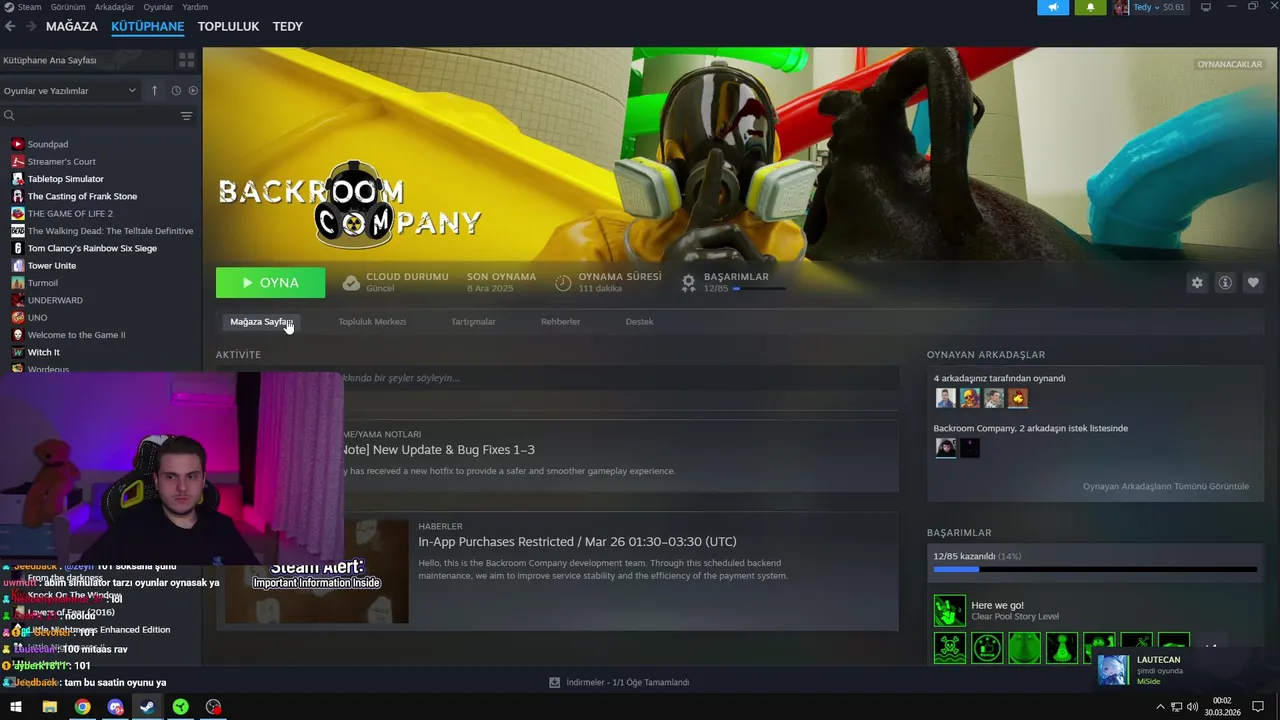Open the İndirmeler downloads status
This screenshot has width=1280, height=720.
[619, 682]
